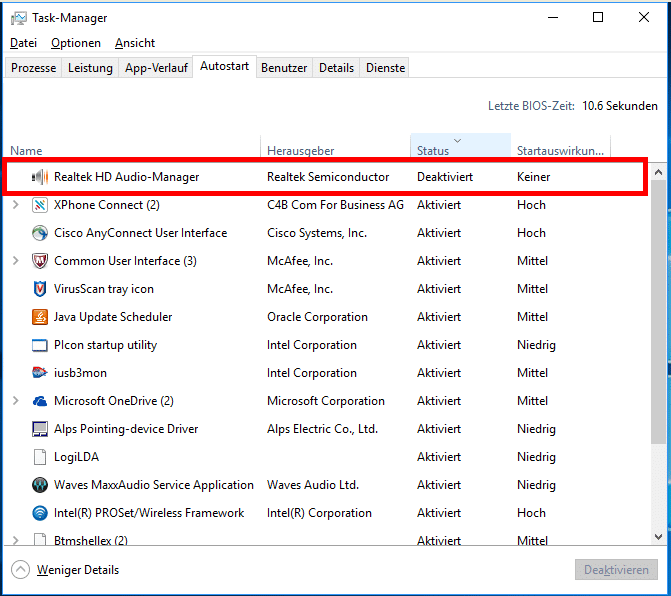The image size is (671, 596).
Task: Sort by the Status column header
Action: click(460, 145)
